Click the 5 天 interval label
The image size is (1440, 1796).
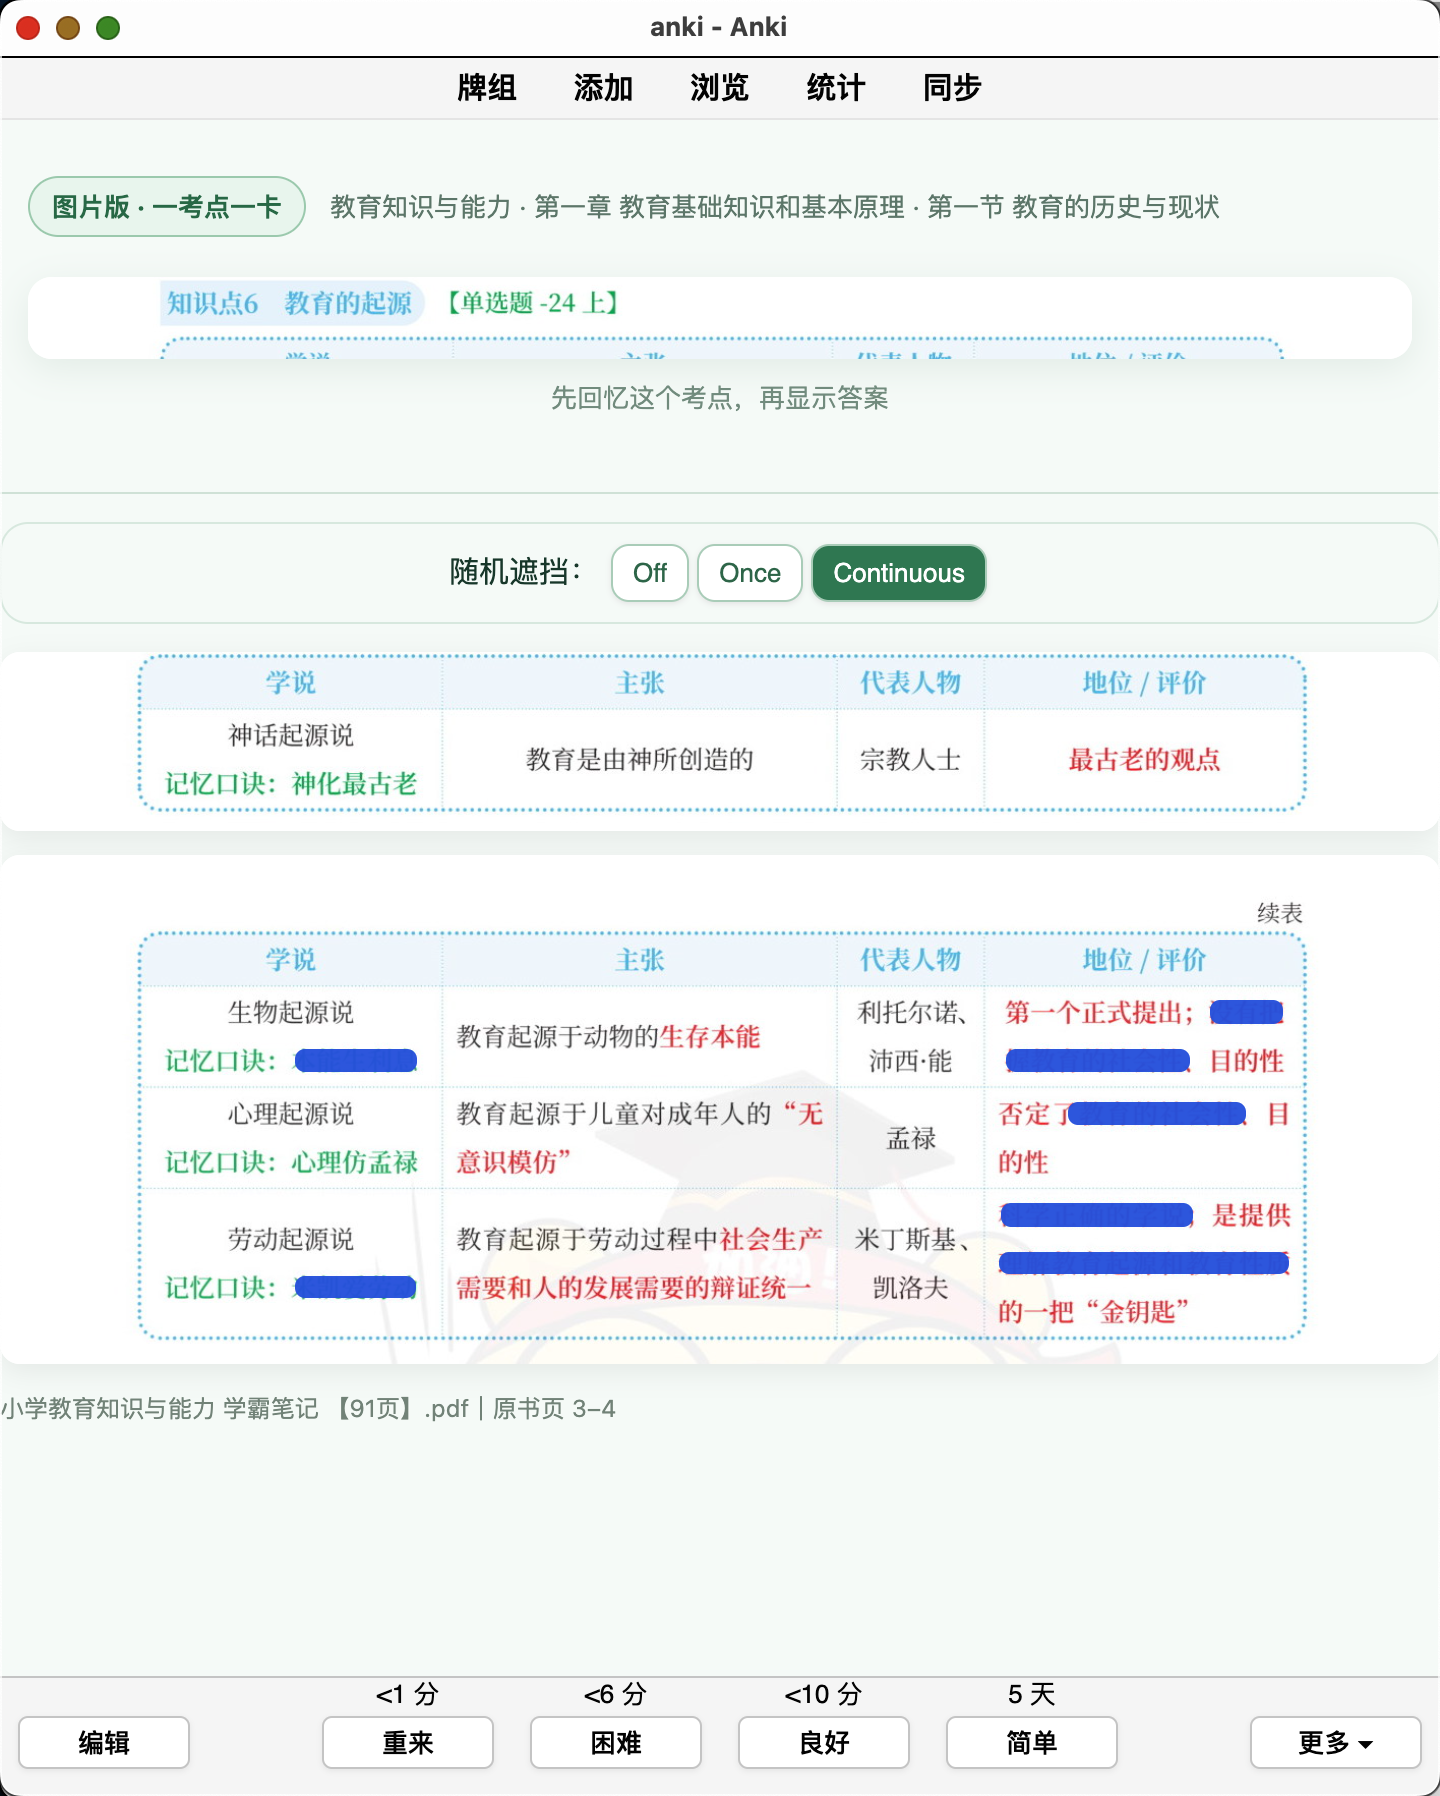pyautogui.click(x=1032, y=1694)
